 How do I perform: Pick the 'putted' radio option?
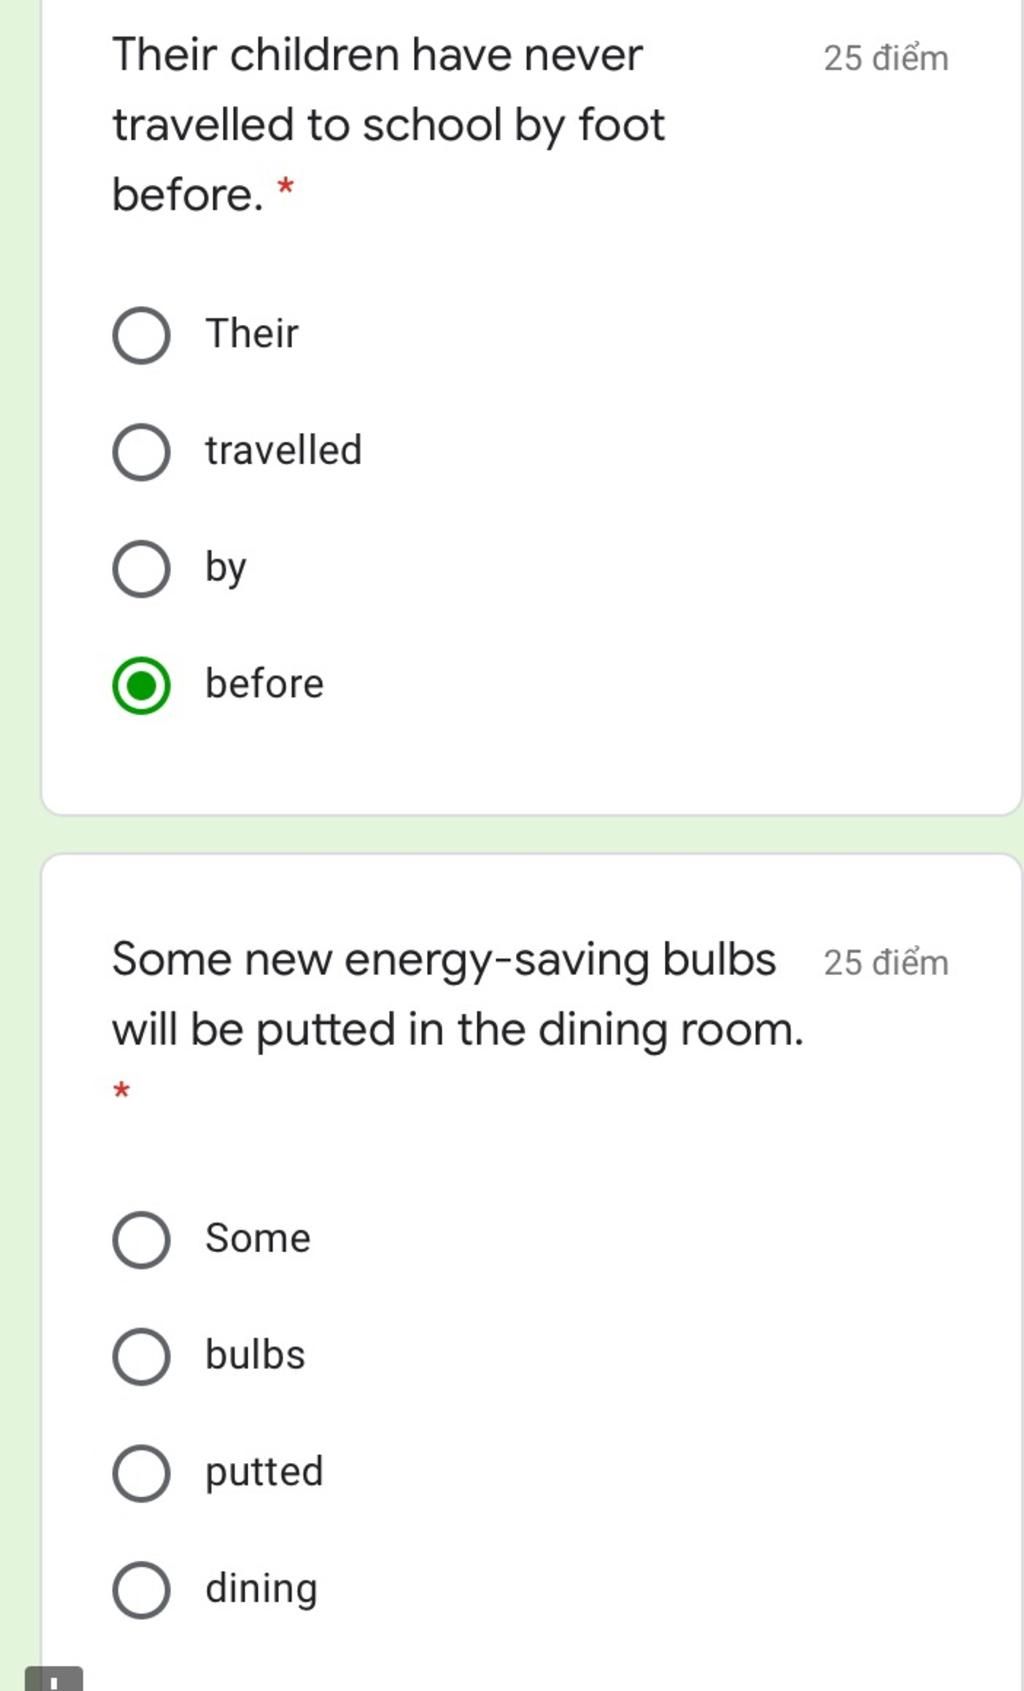(141, 1473)
